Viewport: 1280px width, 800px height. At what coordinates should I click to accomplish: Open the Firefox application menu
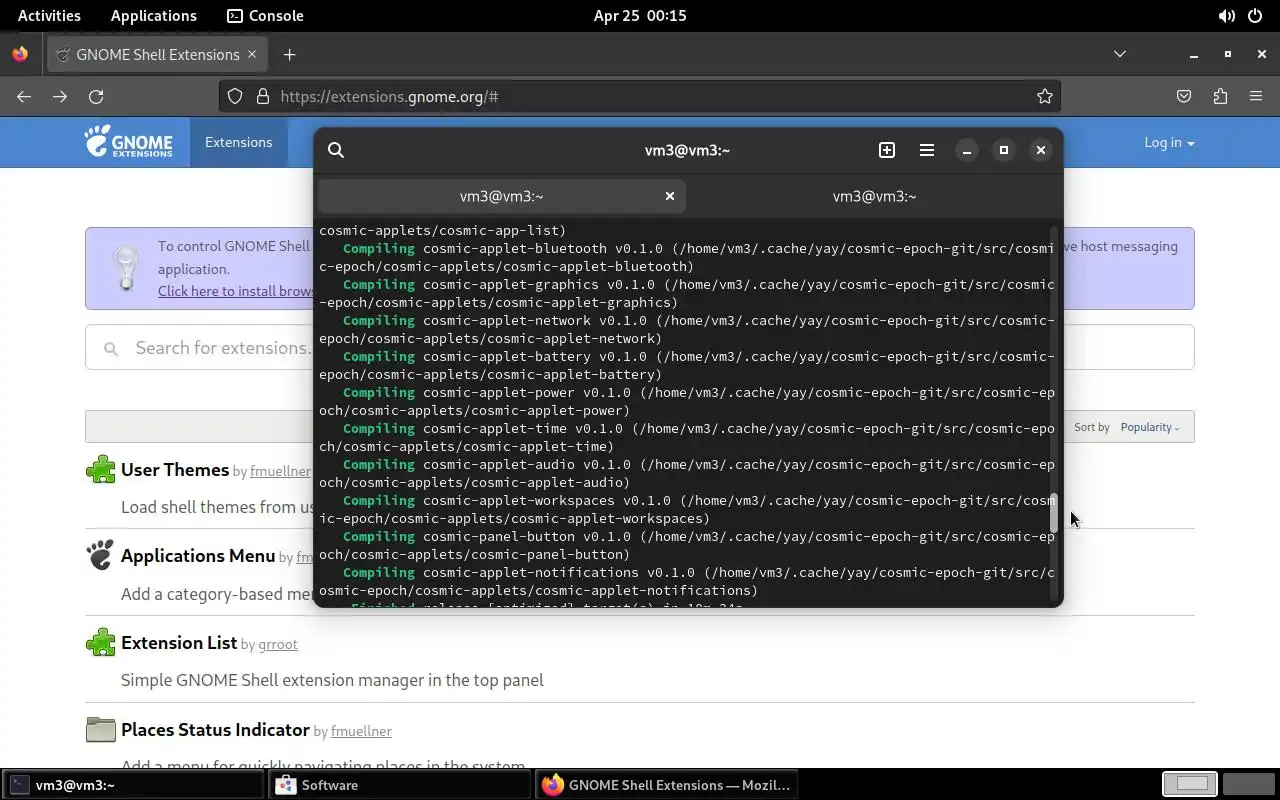point(1256,96)
